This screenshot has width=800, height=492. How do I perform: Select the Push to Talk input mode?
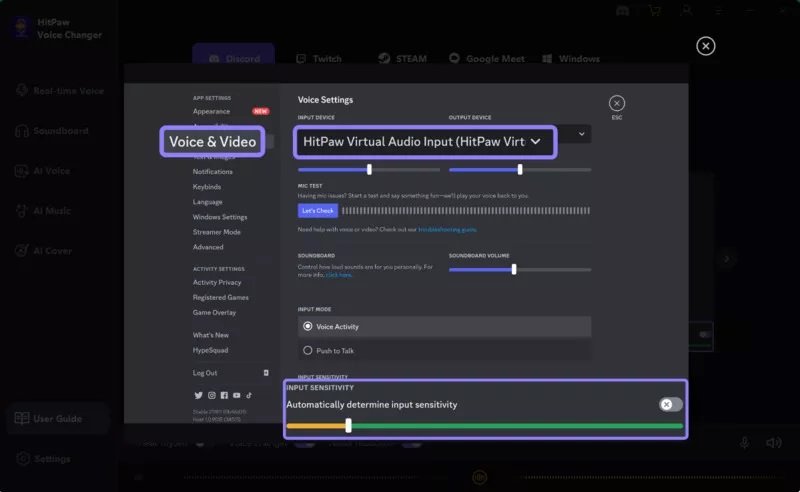pyautogui.click(x=444, y=351)
